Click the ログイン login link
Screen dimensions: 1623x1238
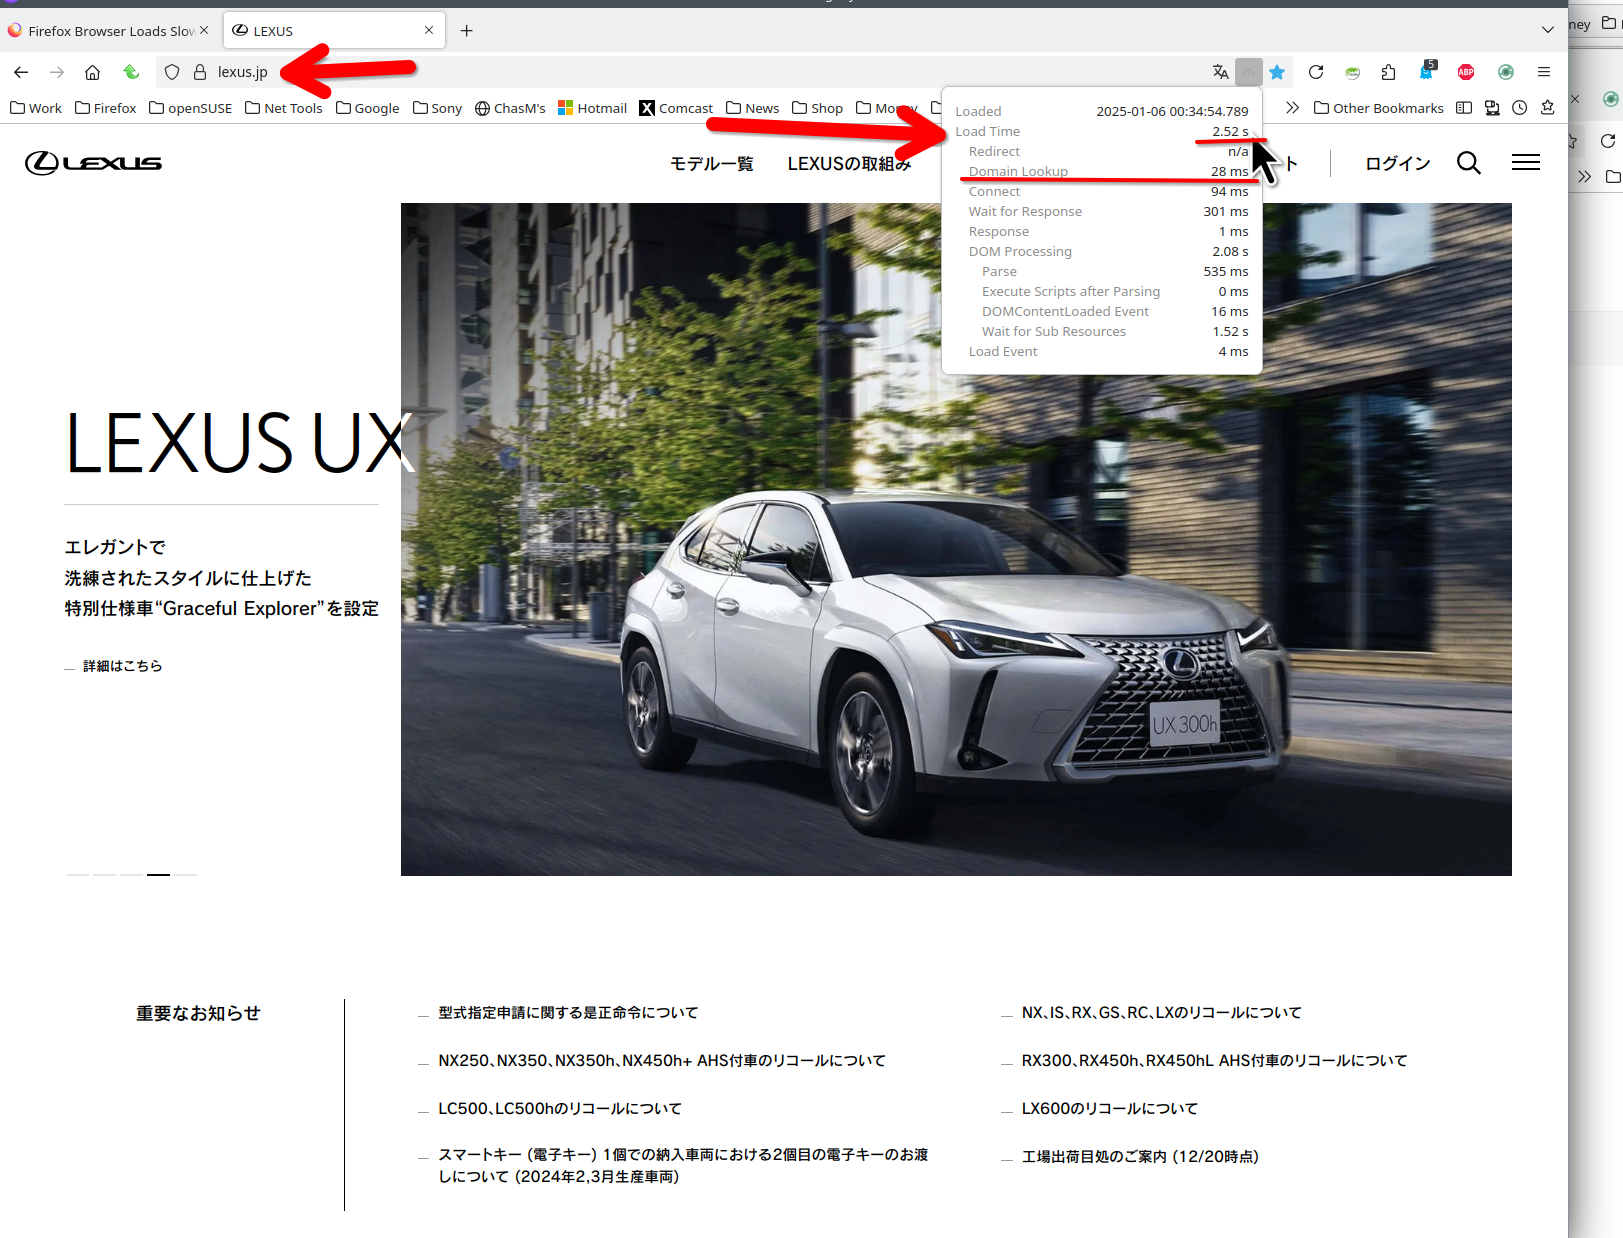(x=1397, y=163)
